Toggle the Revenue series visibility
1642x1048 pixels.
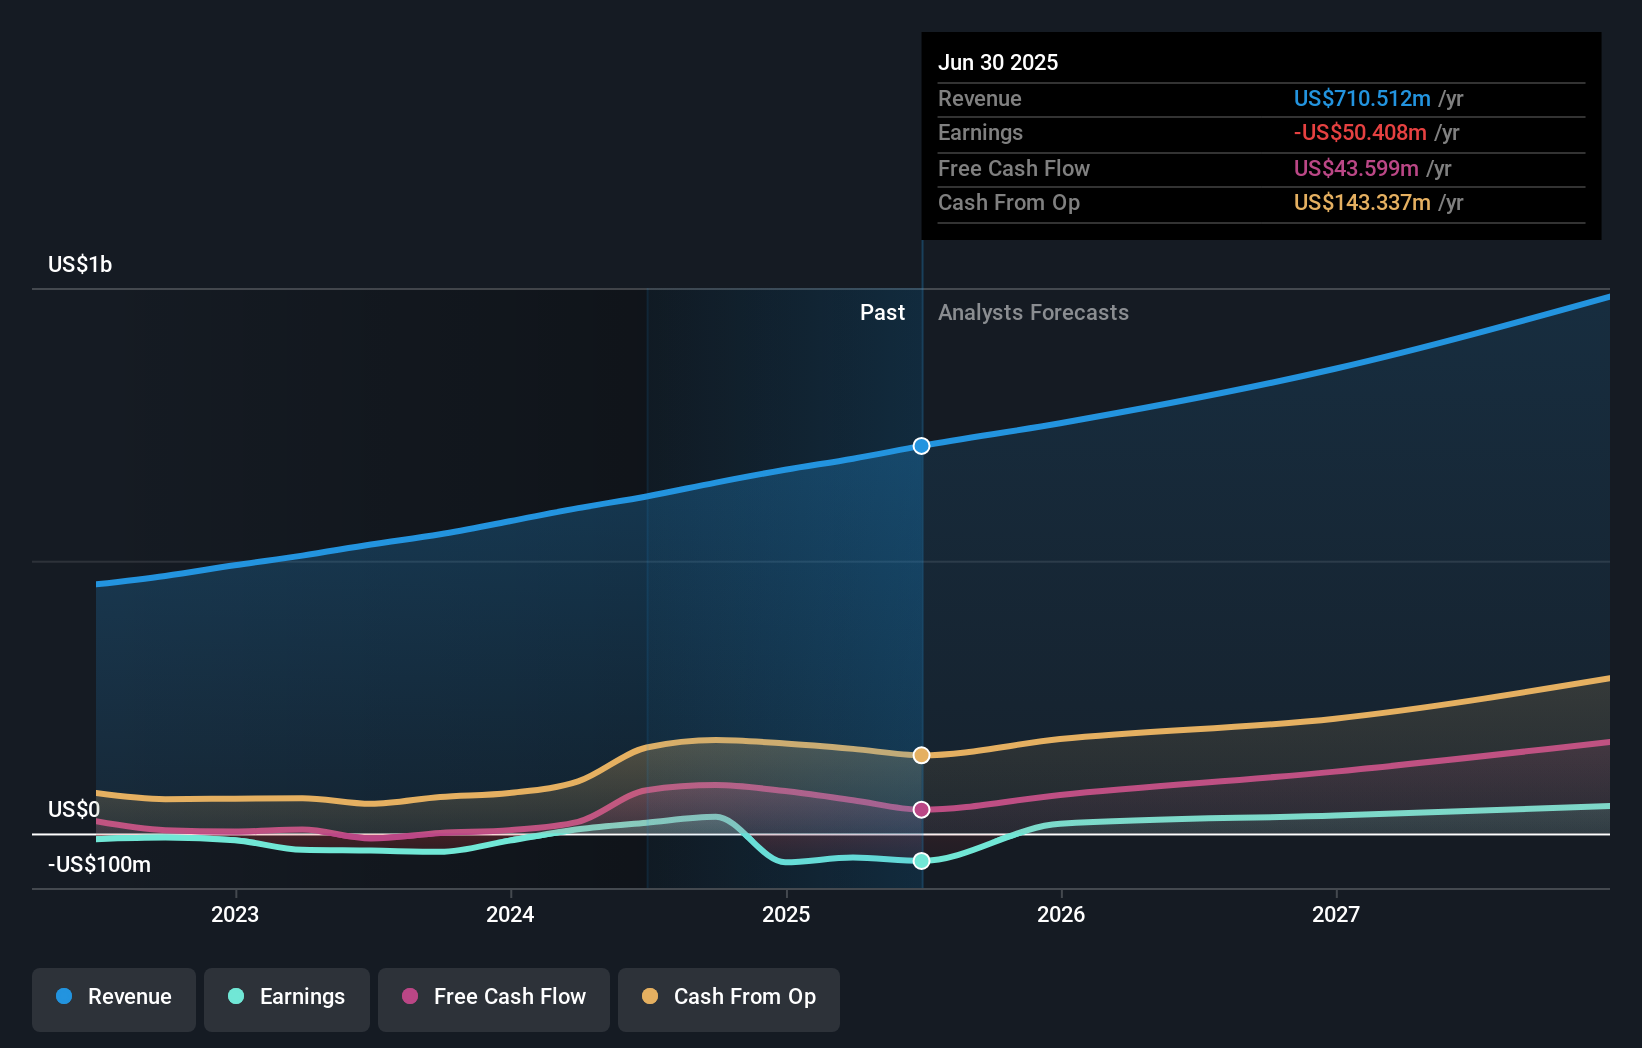point(113,997)
